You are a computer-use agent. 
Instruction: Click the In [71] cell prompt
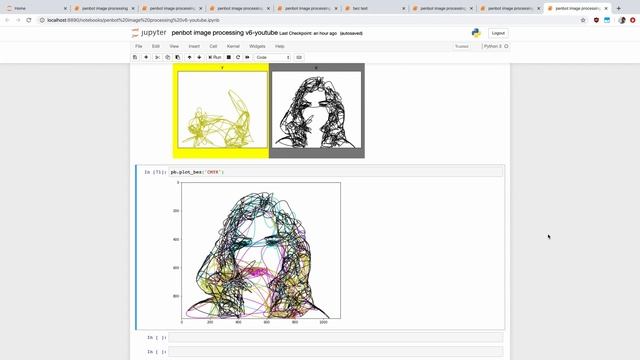[155, 172]
